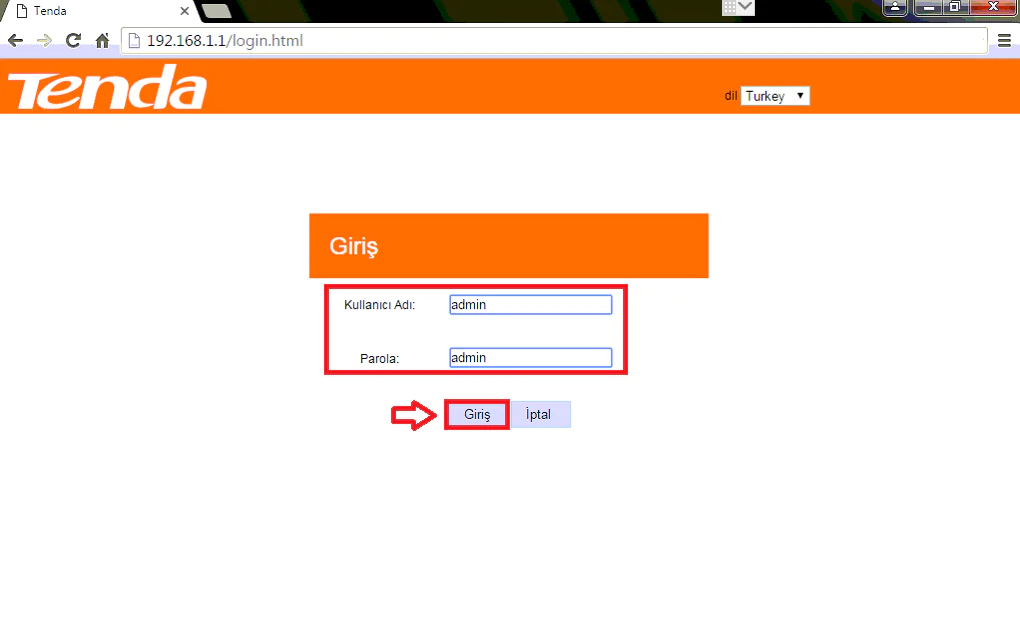The height and width of the screenshot is (631, 1020).
Task: Click the page info icon in address bar
Action: pyautogui.click(x=135, y=41)
